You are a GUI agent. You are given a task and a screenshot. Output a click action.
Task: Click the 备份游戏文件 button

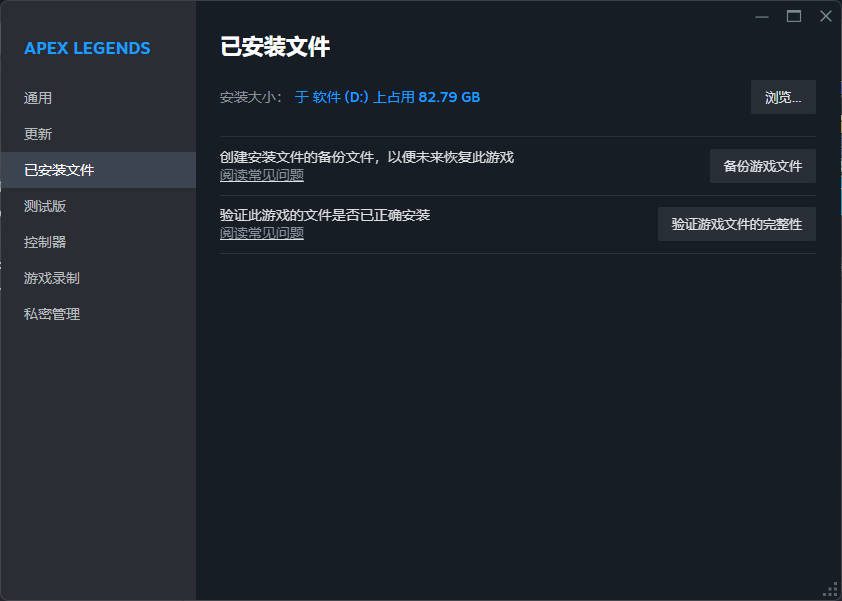pyautogui.click(x=763, y=166)
